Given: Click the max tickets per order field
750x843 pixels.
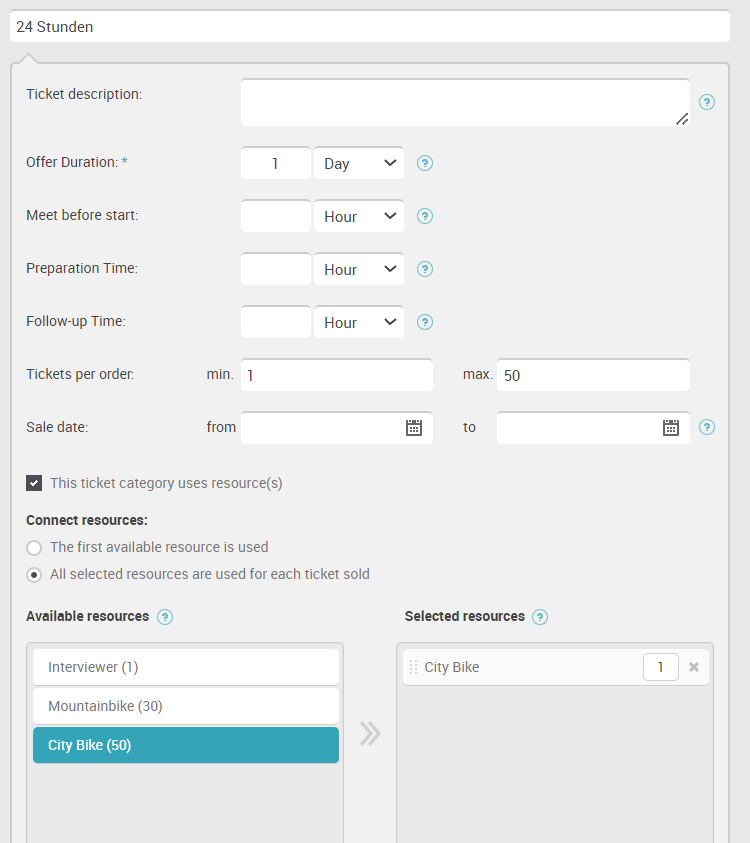Looking at the screenshot, I should [593, 375].
